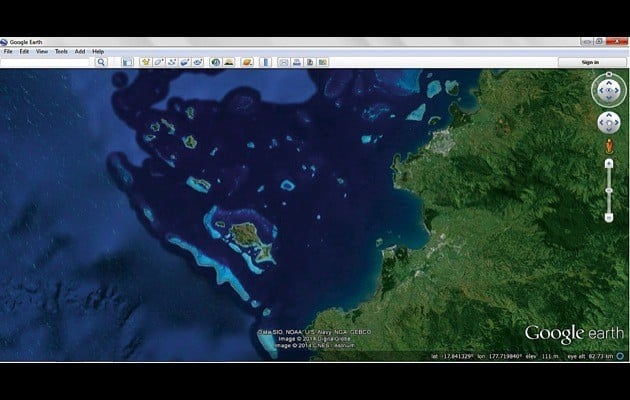Click the zoom in plus button
Viewport: 630px width, 400px height.
609,163
